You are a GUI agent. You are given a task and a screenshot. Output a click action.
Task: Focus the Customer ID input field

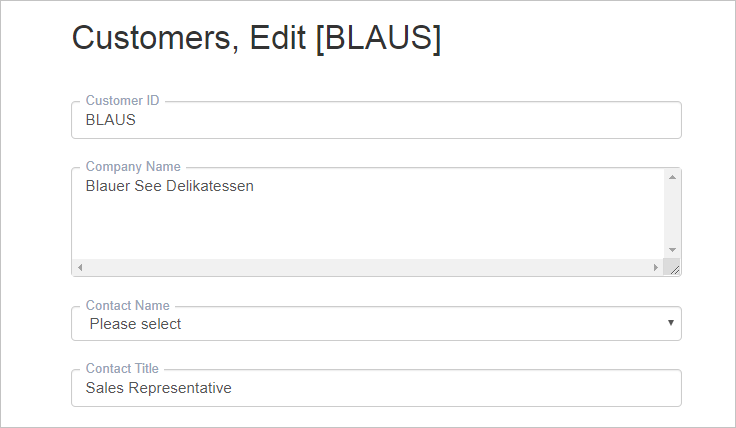376,120
